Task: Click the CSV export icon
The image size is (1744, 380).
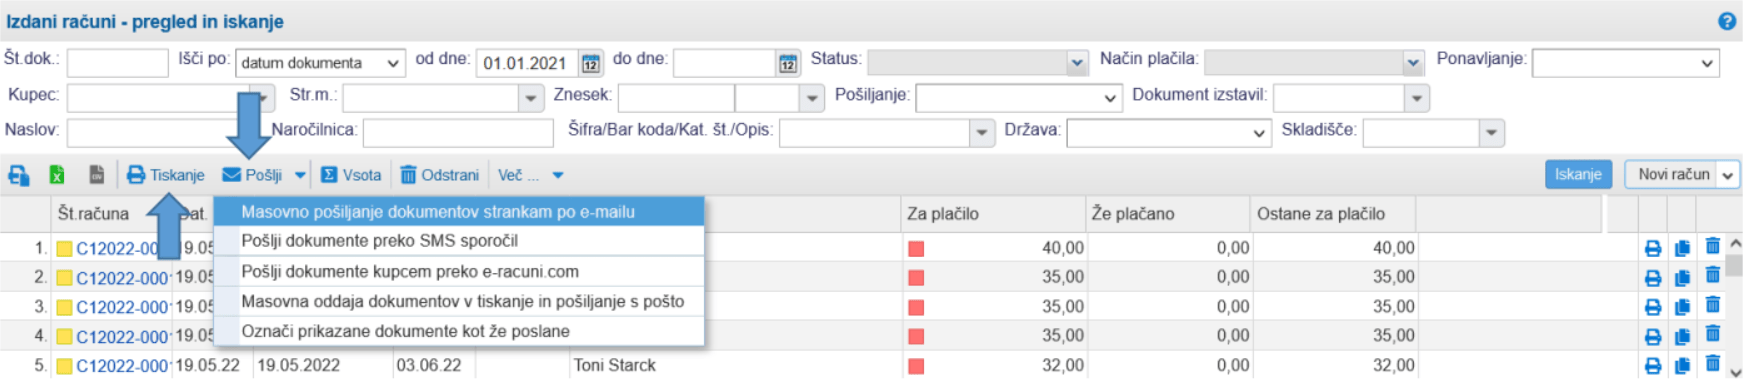Action: [x=96, y=175]
